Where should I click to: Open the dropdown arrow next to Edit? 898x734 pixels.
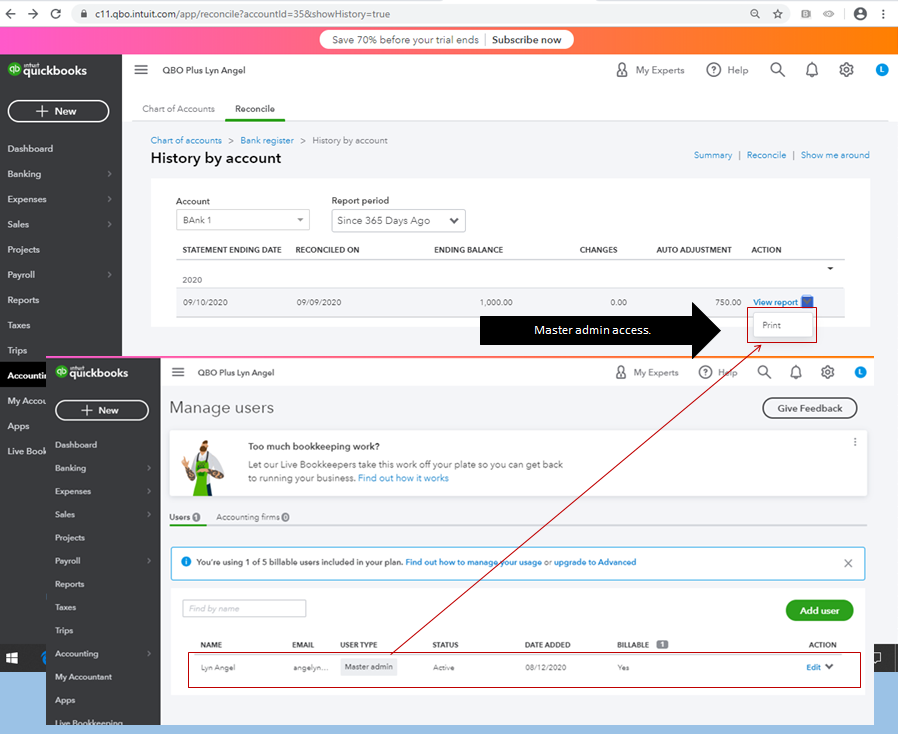pyautogui.click(x=829, y=666)
